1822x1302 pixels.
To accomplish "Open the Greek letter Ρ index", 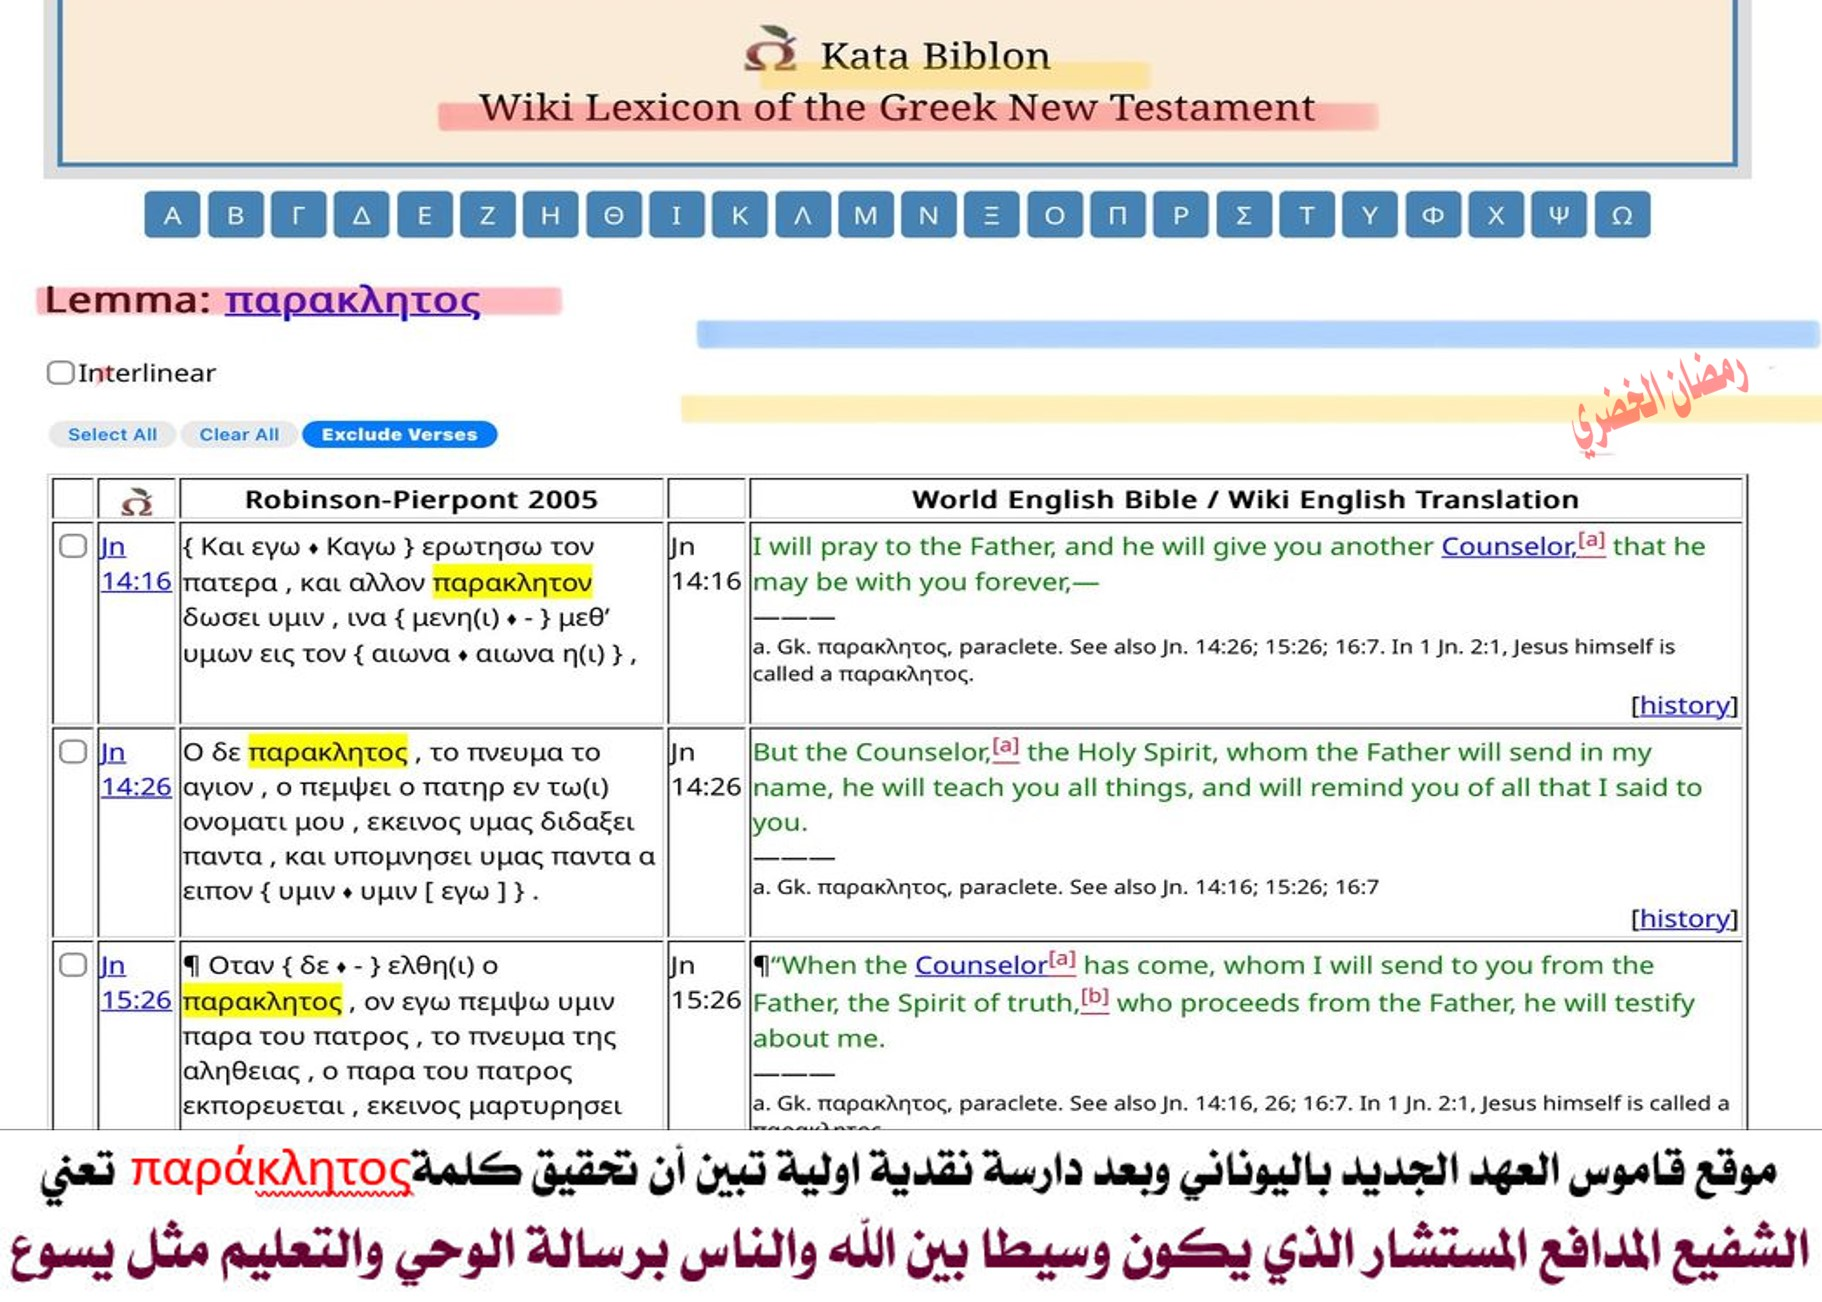I will (x=1180, y=215).
